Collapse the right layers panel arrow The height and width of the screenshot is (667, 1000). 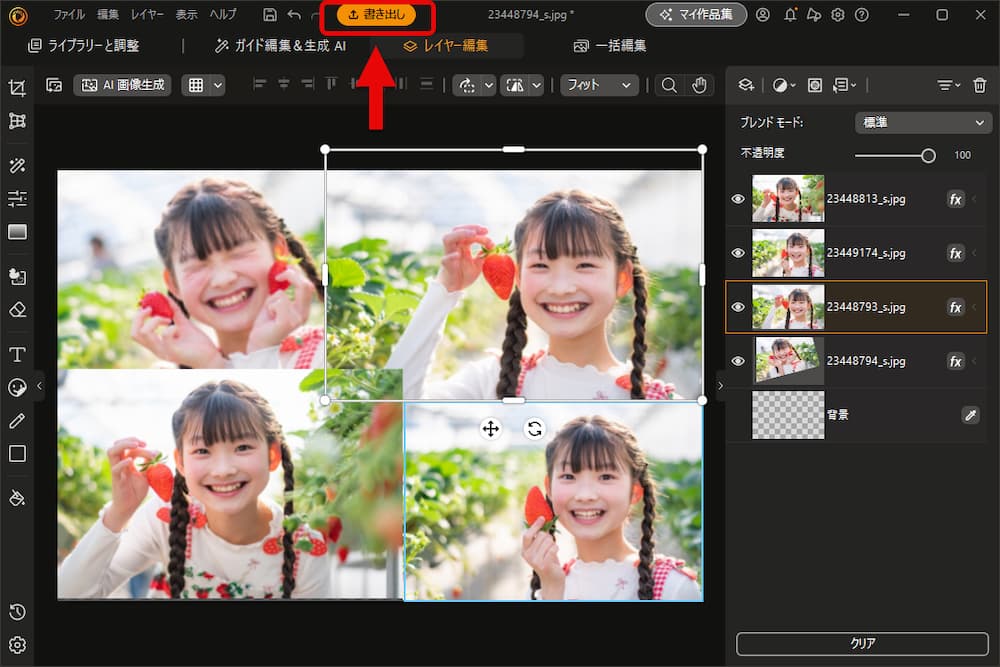pos(721,386)
